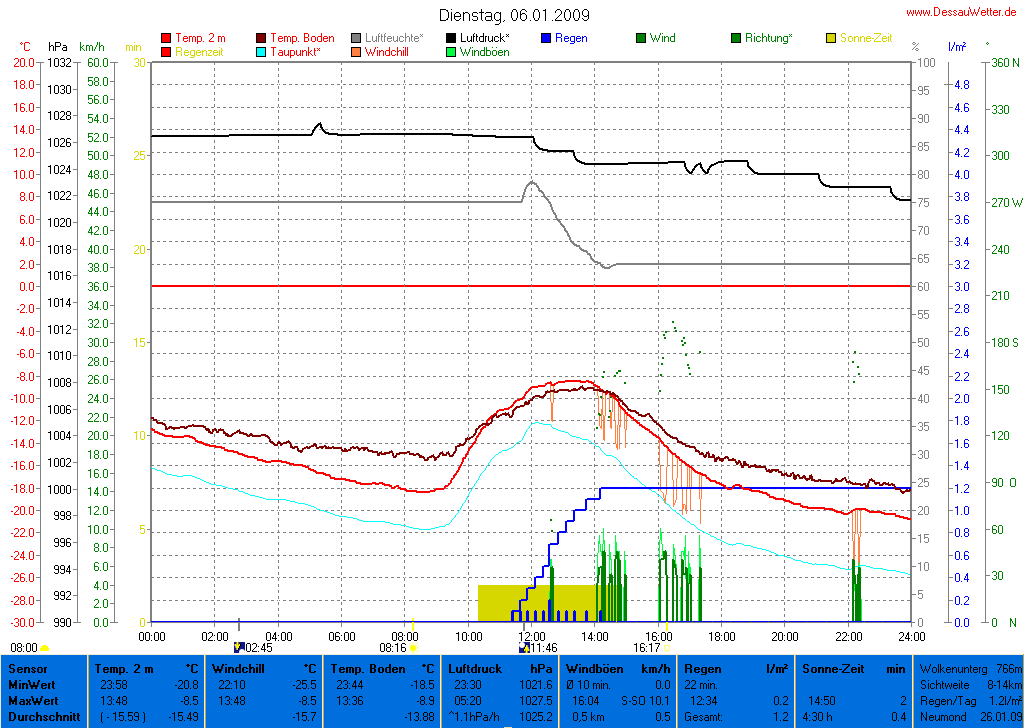The image size is (1024, 728).
Task: Click the gray Luftfeuchte legend square
Action: [x=356, y=39]
